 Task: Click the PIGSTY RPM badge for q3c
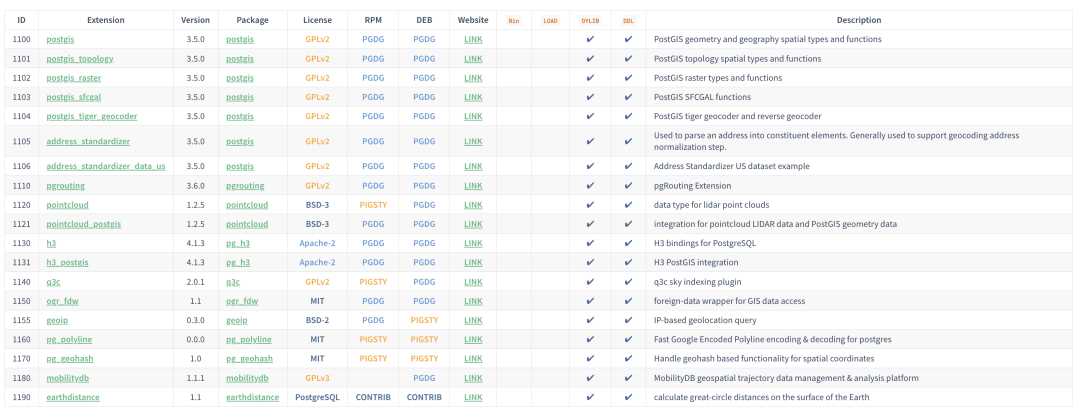coord(373,282)
